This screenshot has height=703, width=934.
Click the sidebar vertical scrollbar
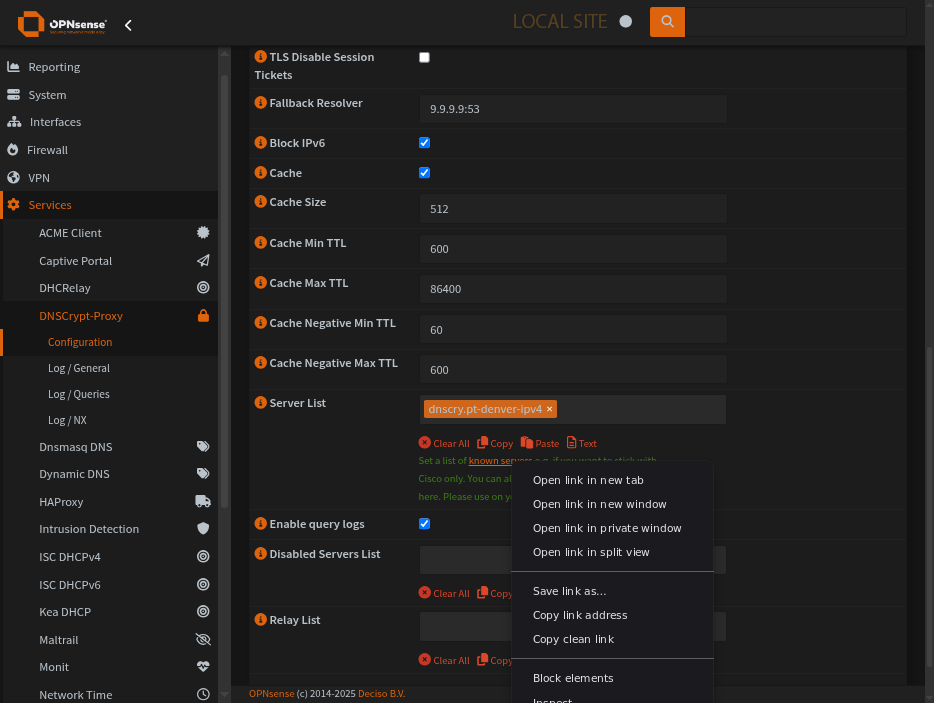tap(225, 292)
